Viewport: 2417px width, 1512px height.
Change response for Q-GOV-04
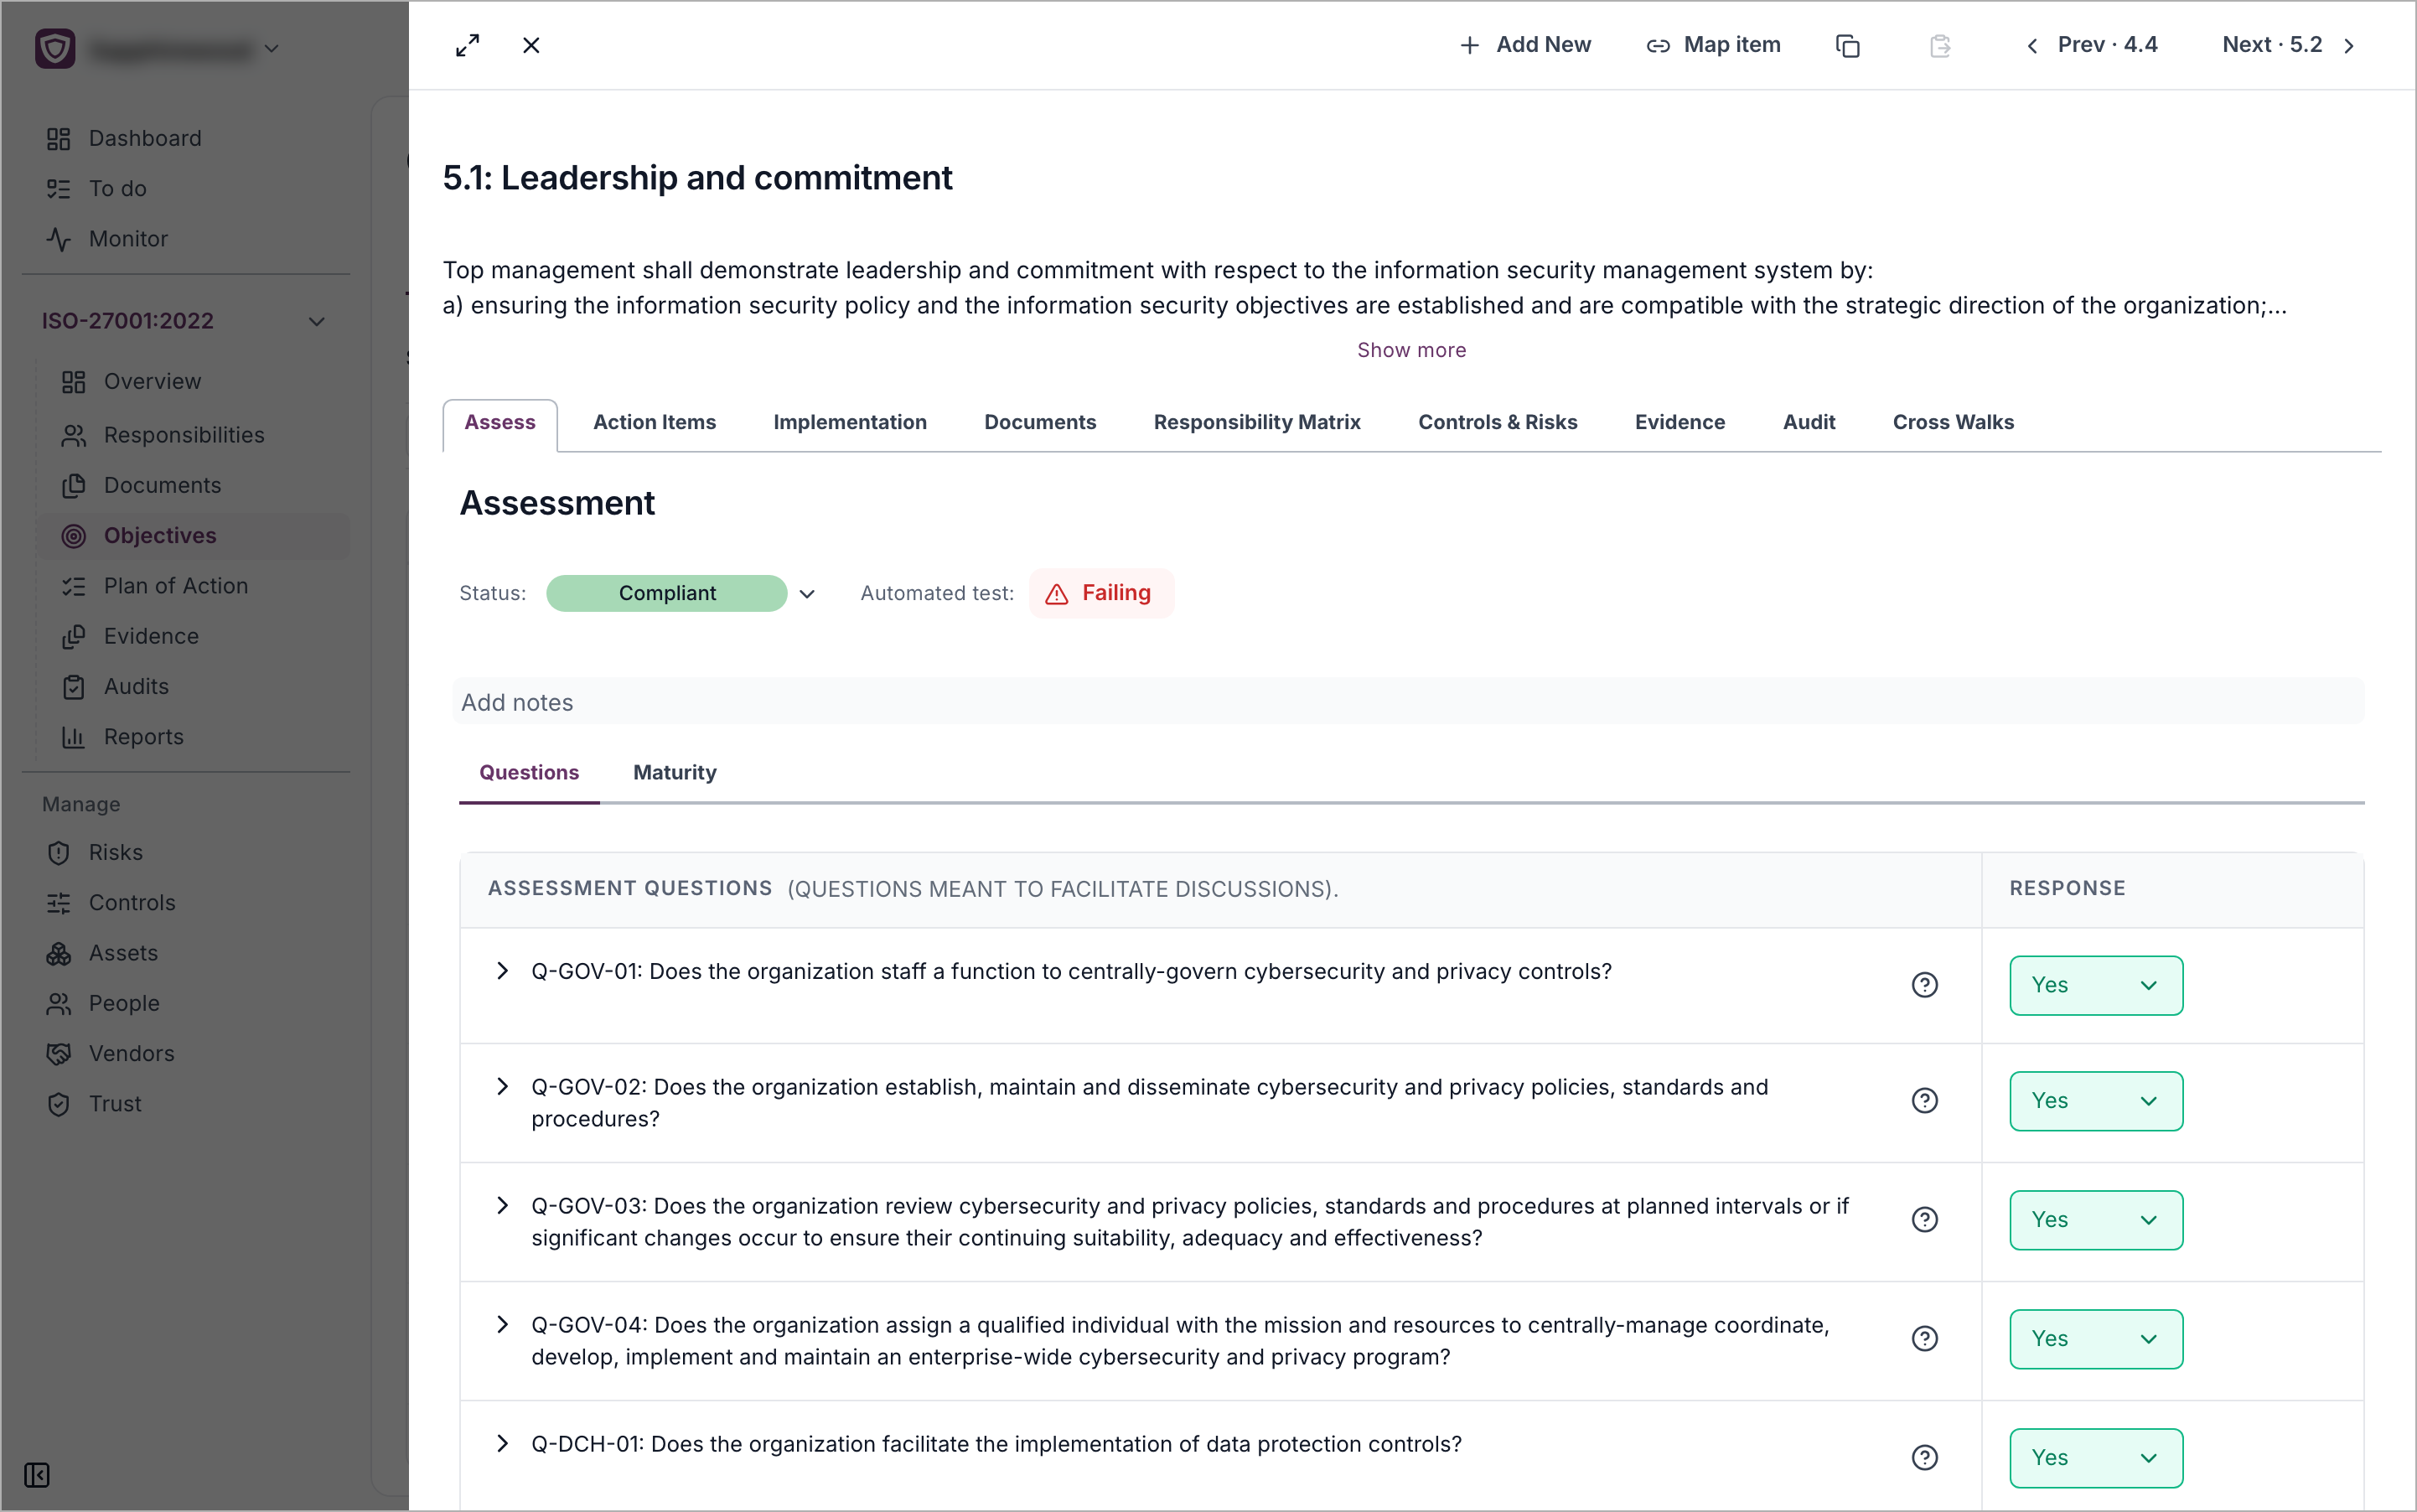click(2096, 1339)
